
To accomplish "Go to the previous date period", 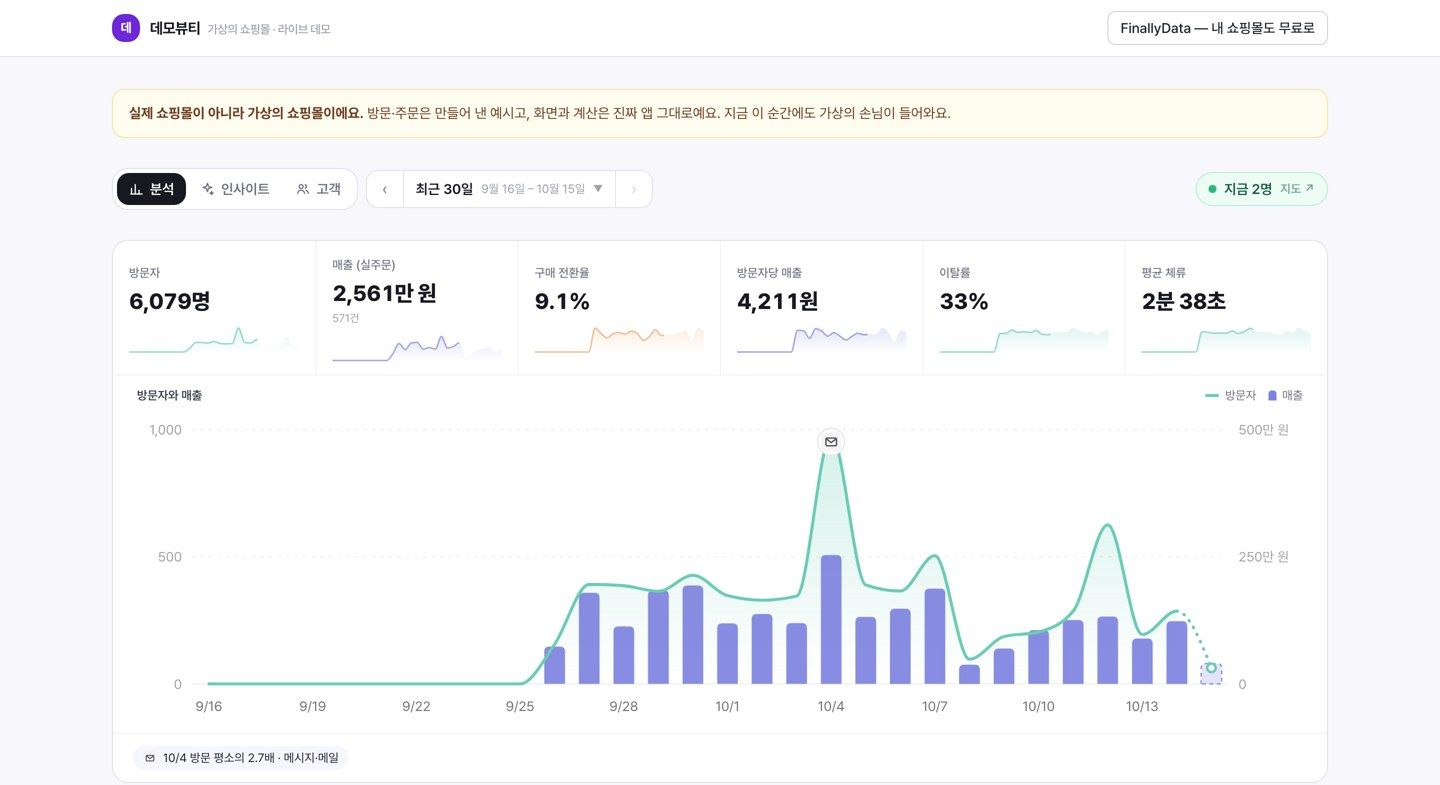I will coord(385,189).
